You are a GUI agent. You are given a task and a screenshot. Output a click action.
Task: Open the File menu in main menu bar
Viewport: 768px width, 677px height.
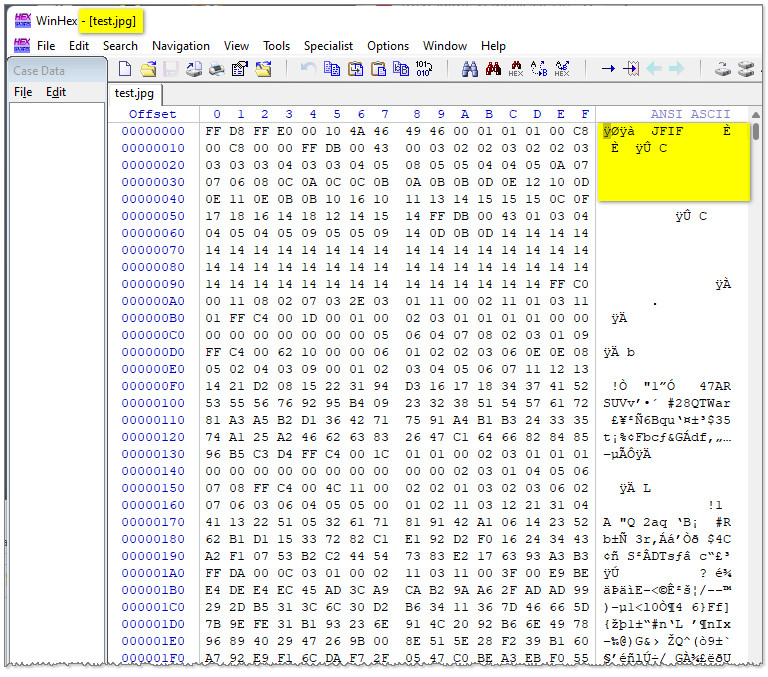coord(46,46)
